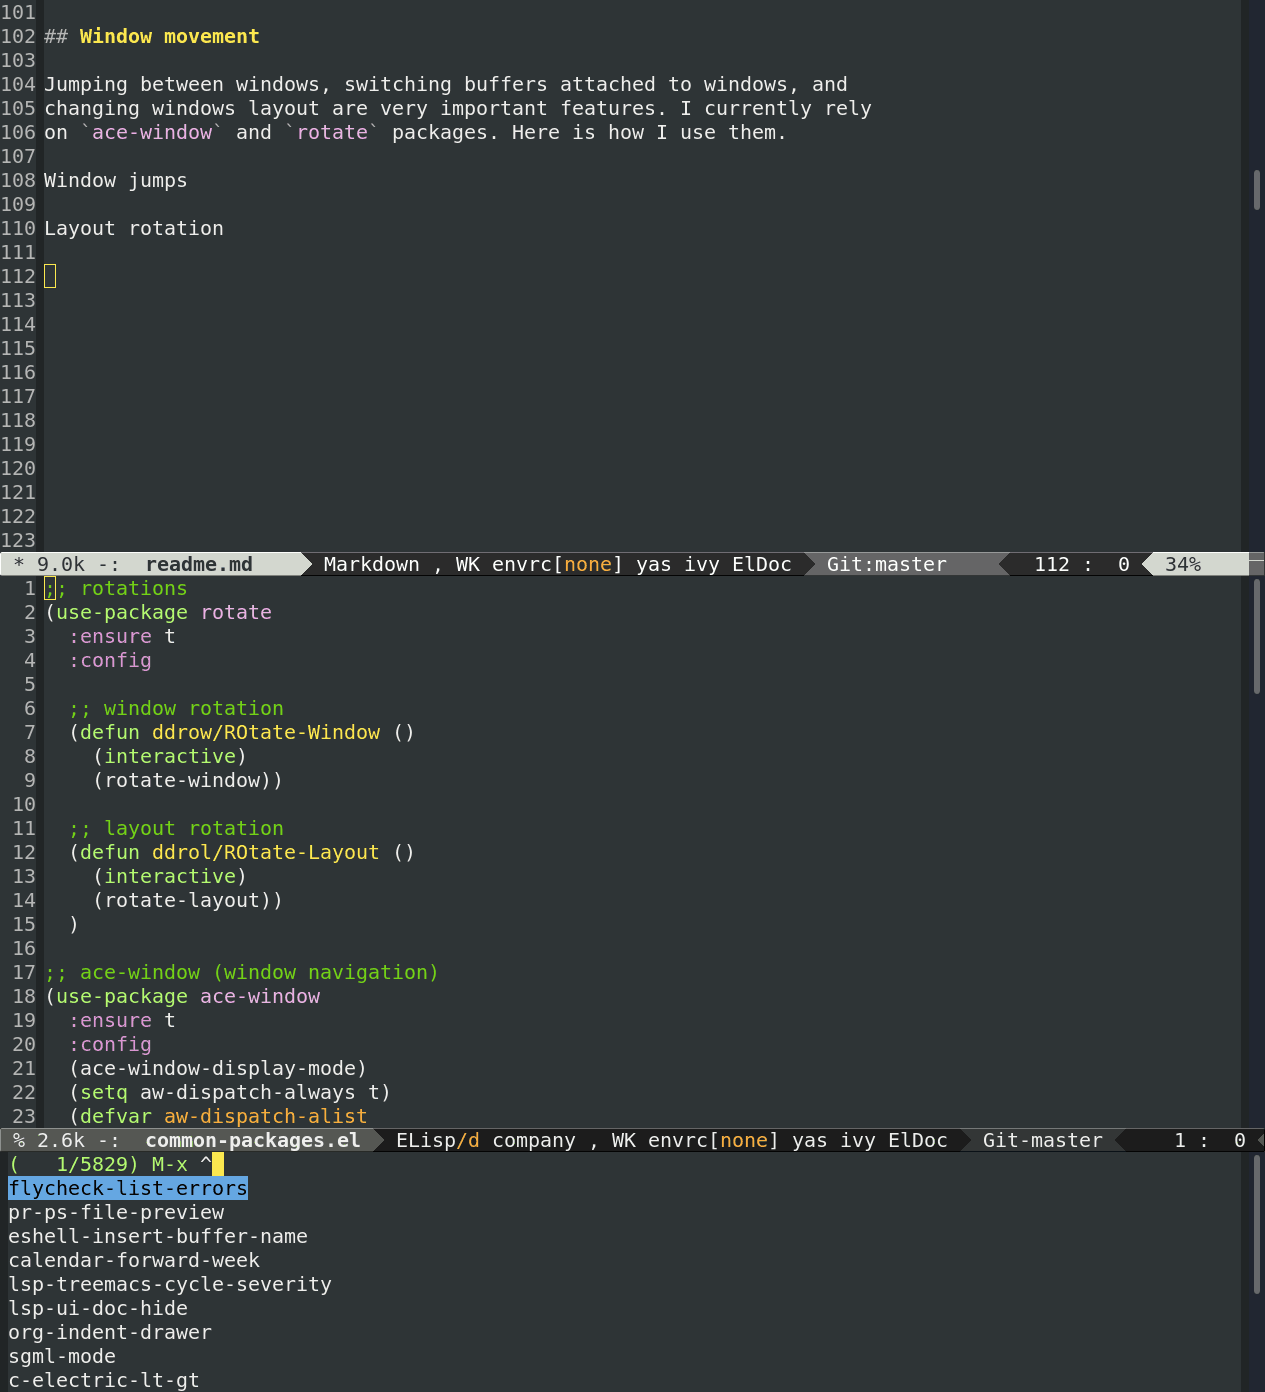
Task: Place cursor on Window movement heading
Action: tap(170, 36)
